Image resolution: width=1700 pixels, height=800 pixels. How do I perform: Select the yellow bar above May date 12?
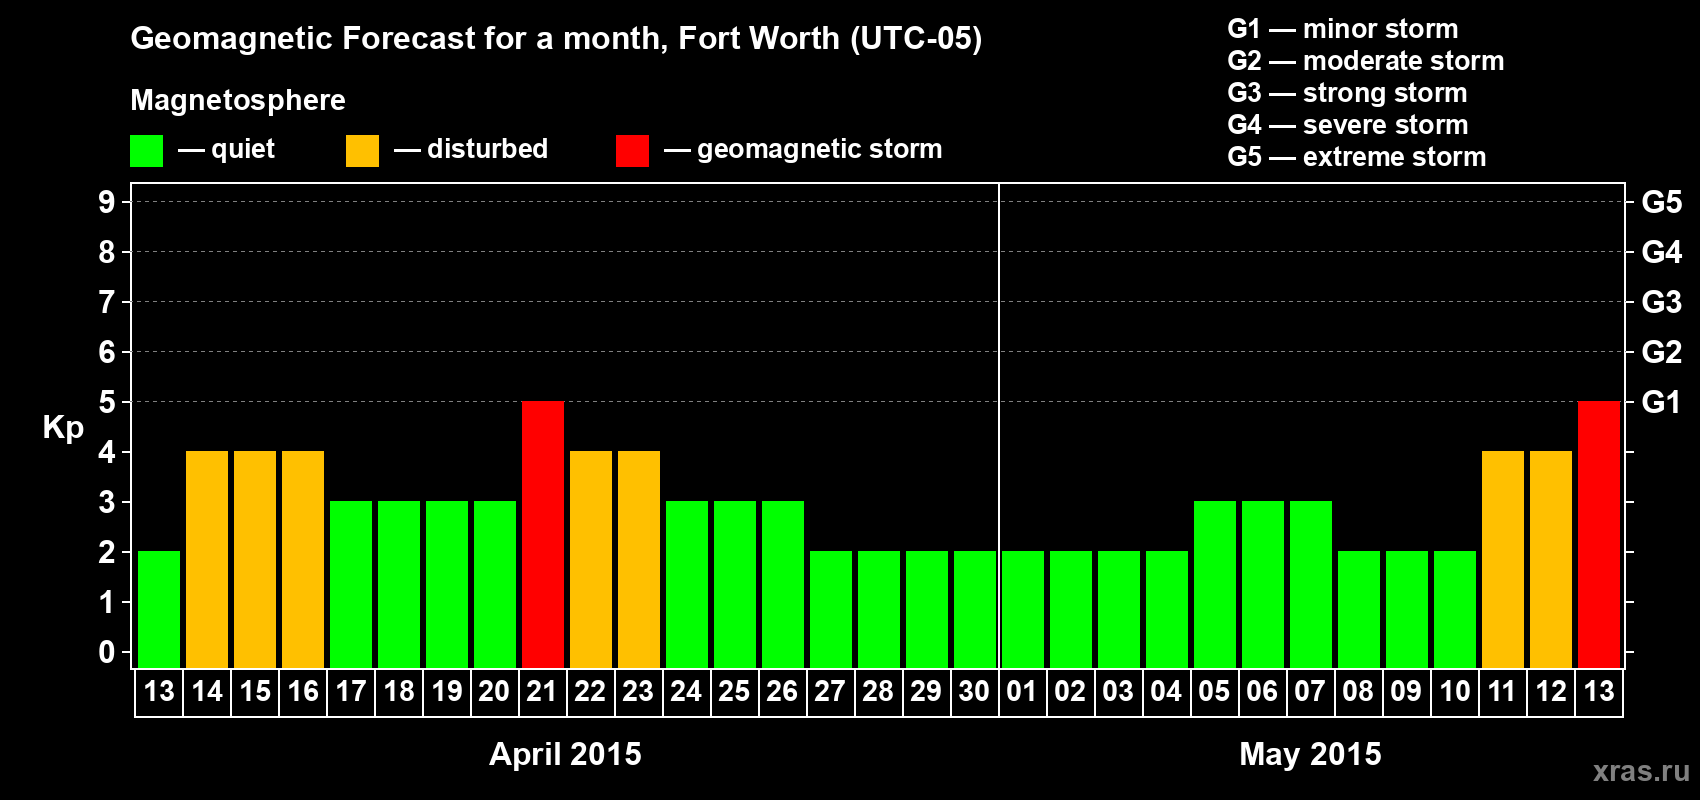pyautogui.click(x=1551, y=560)
